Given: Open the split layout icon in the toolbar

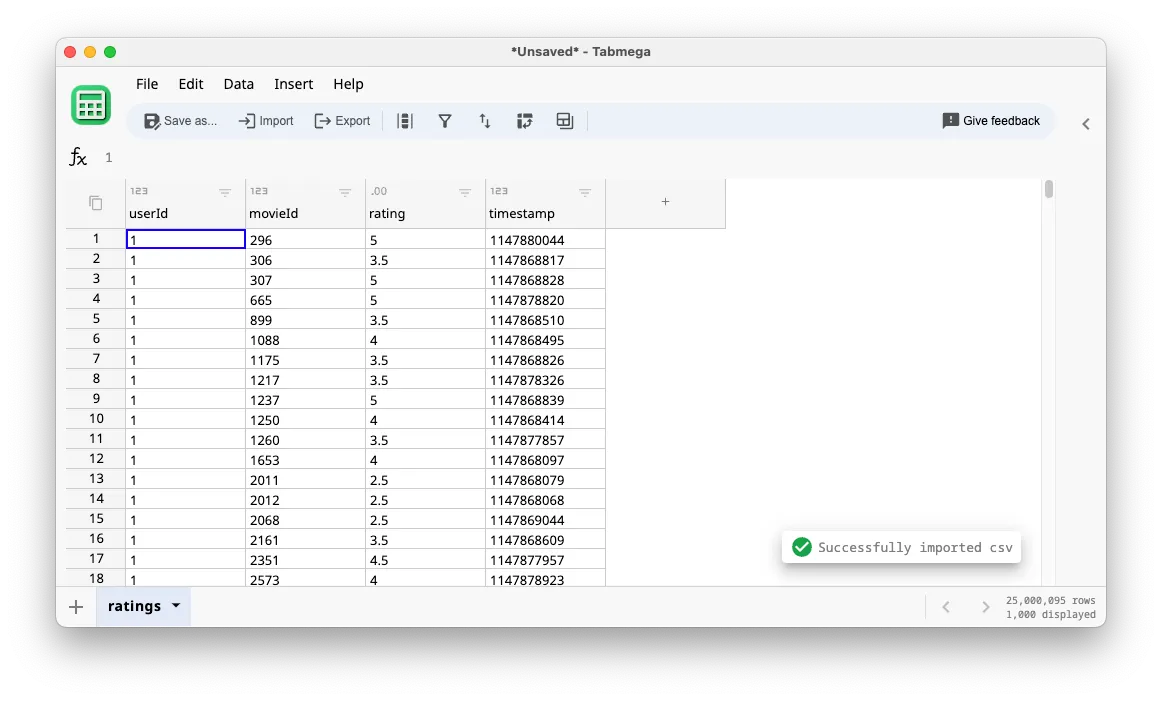Looking at the screenshot, I should 564,120.
